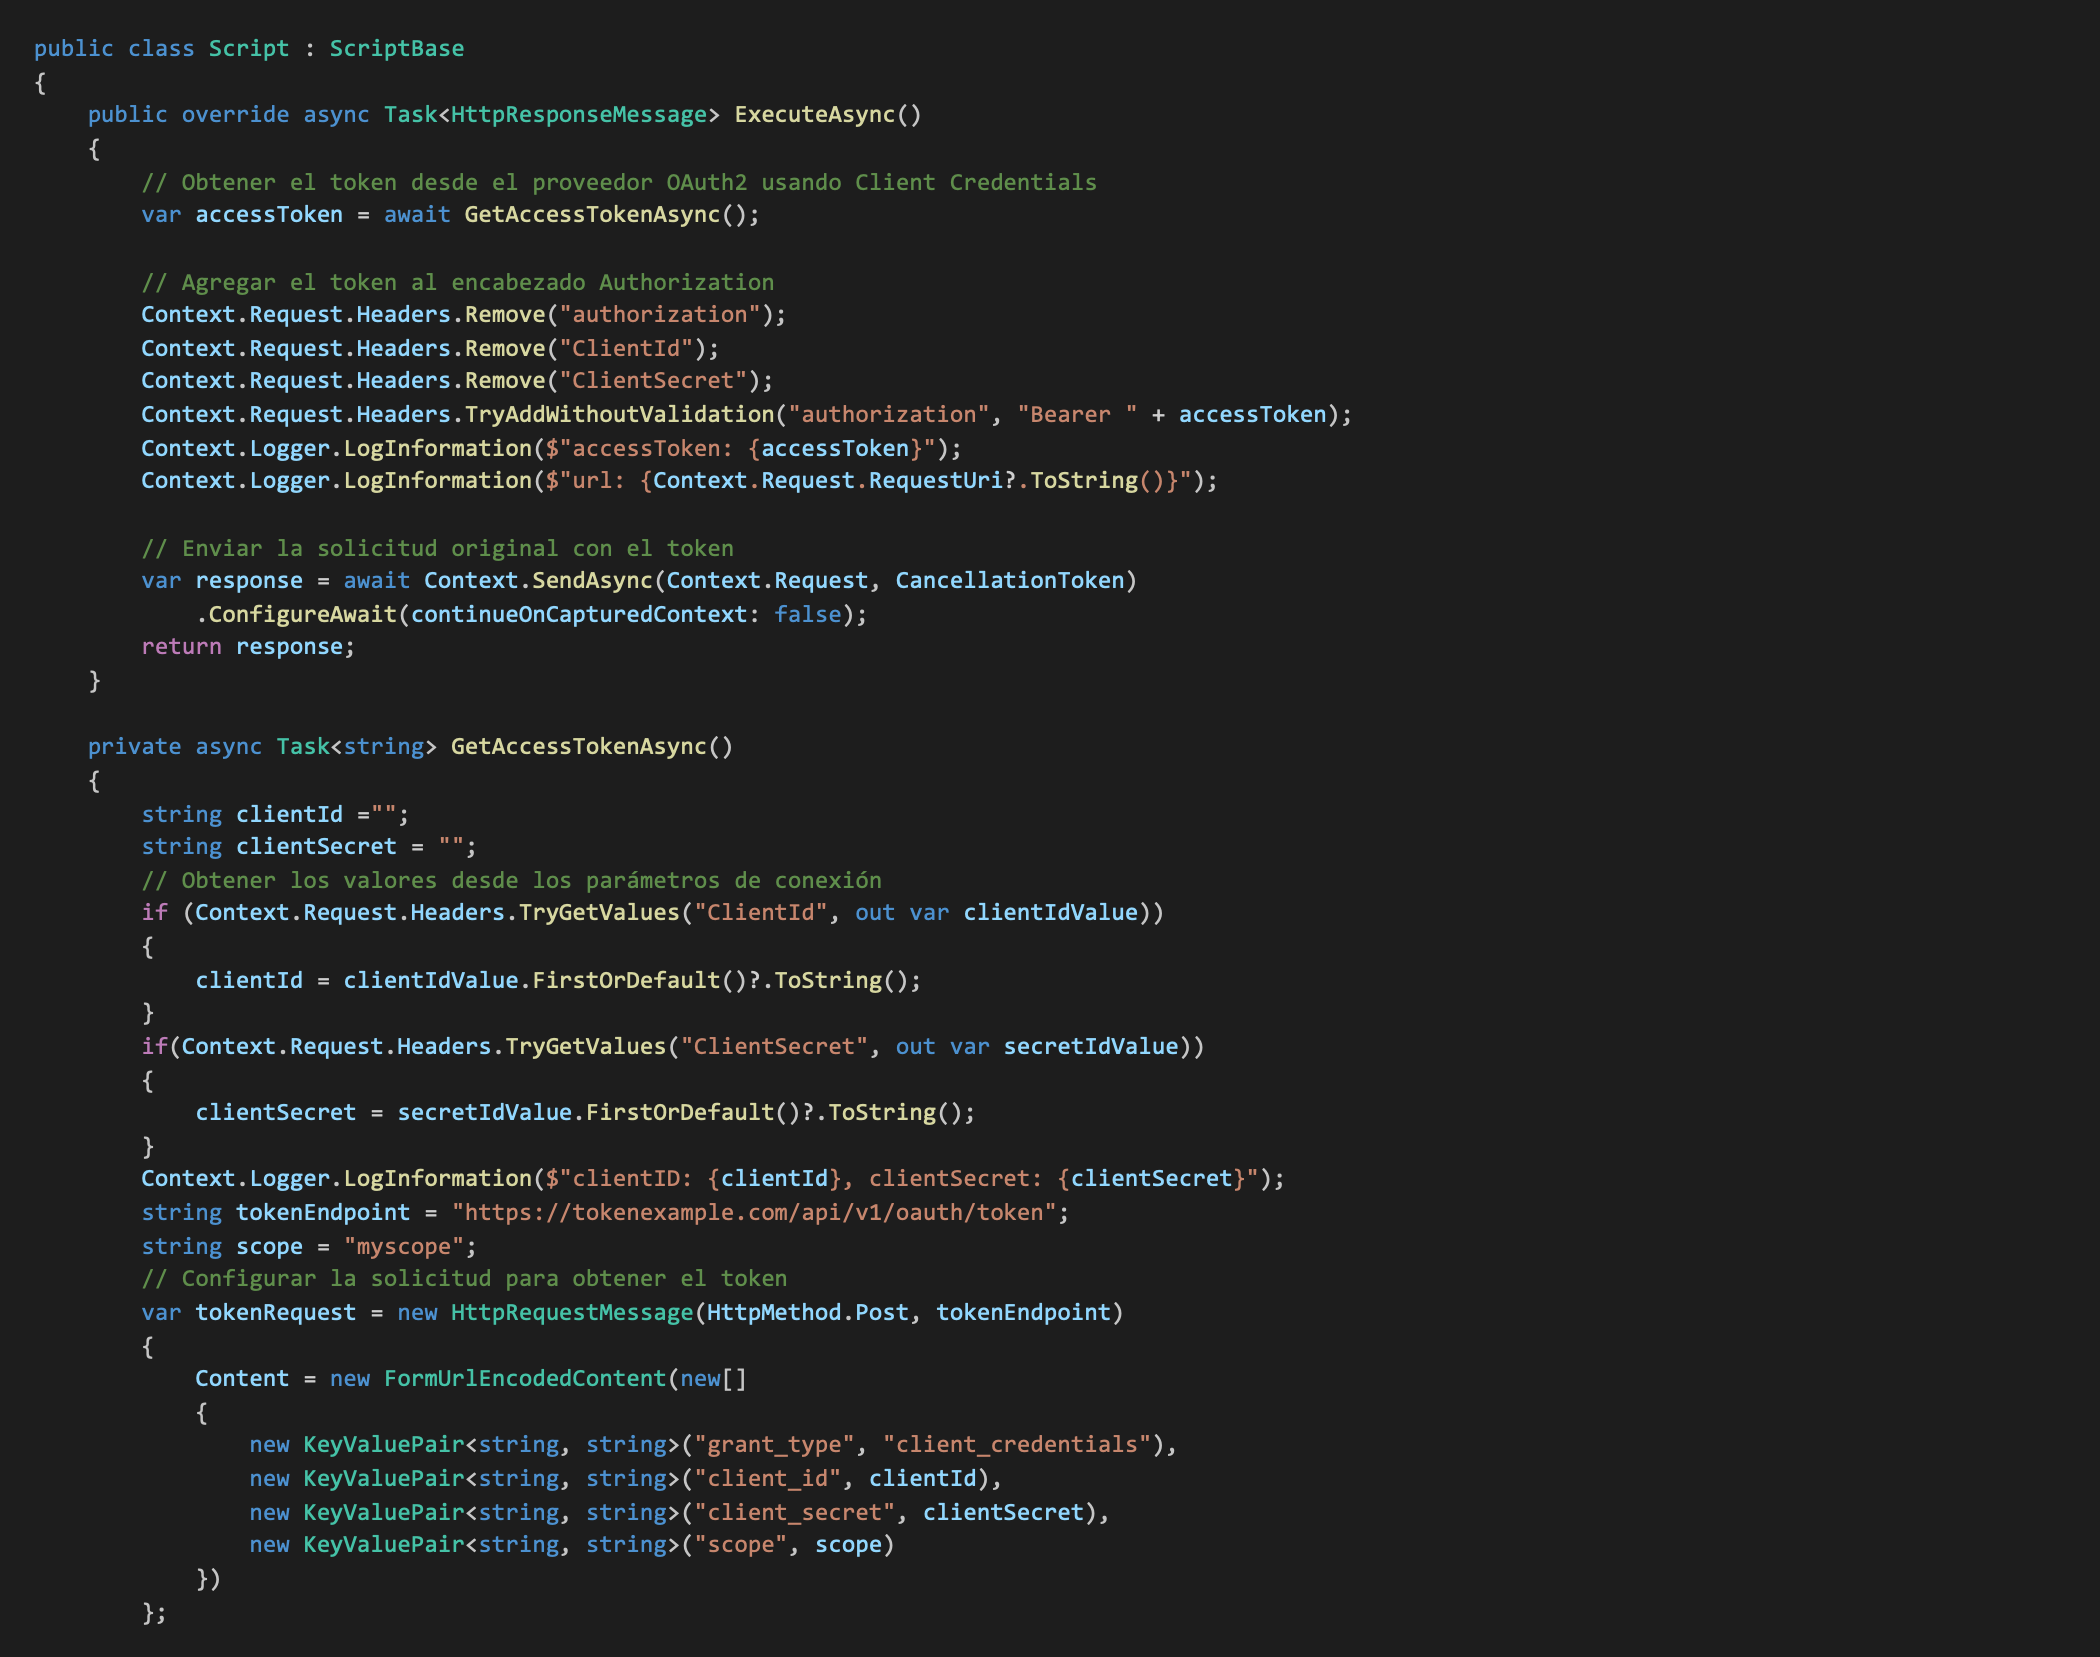Image resolution: width=2100 pixels, height=1657 pixels.
Task: Click the "Content = new FormUrlEncodedContent(new[]" line
Action: coord(471,1378)
